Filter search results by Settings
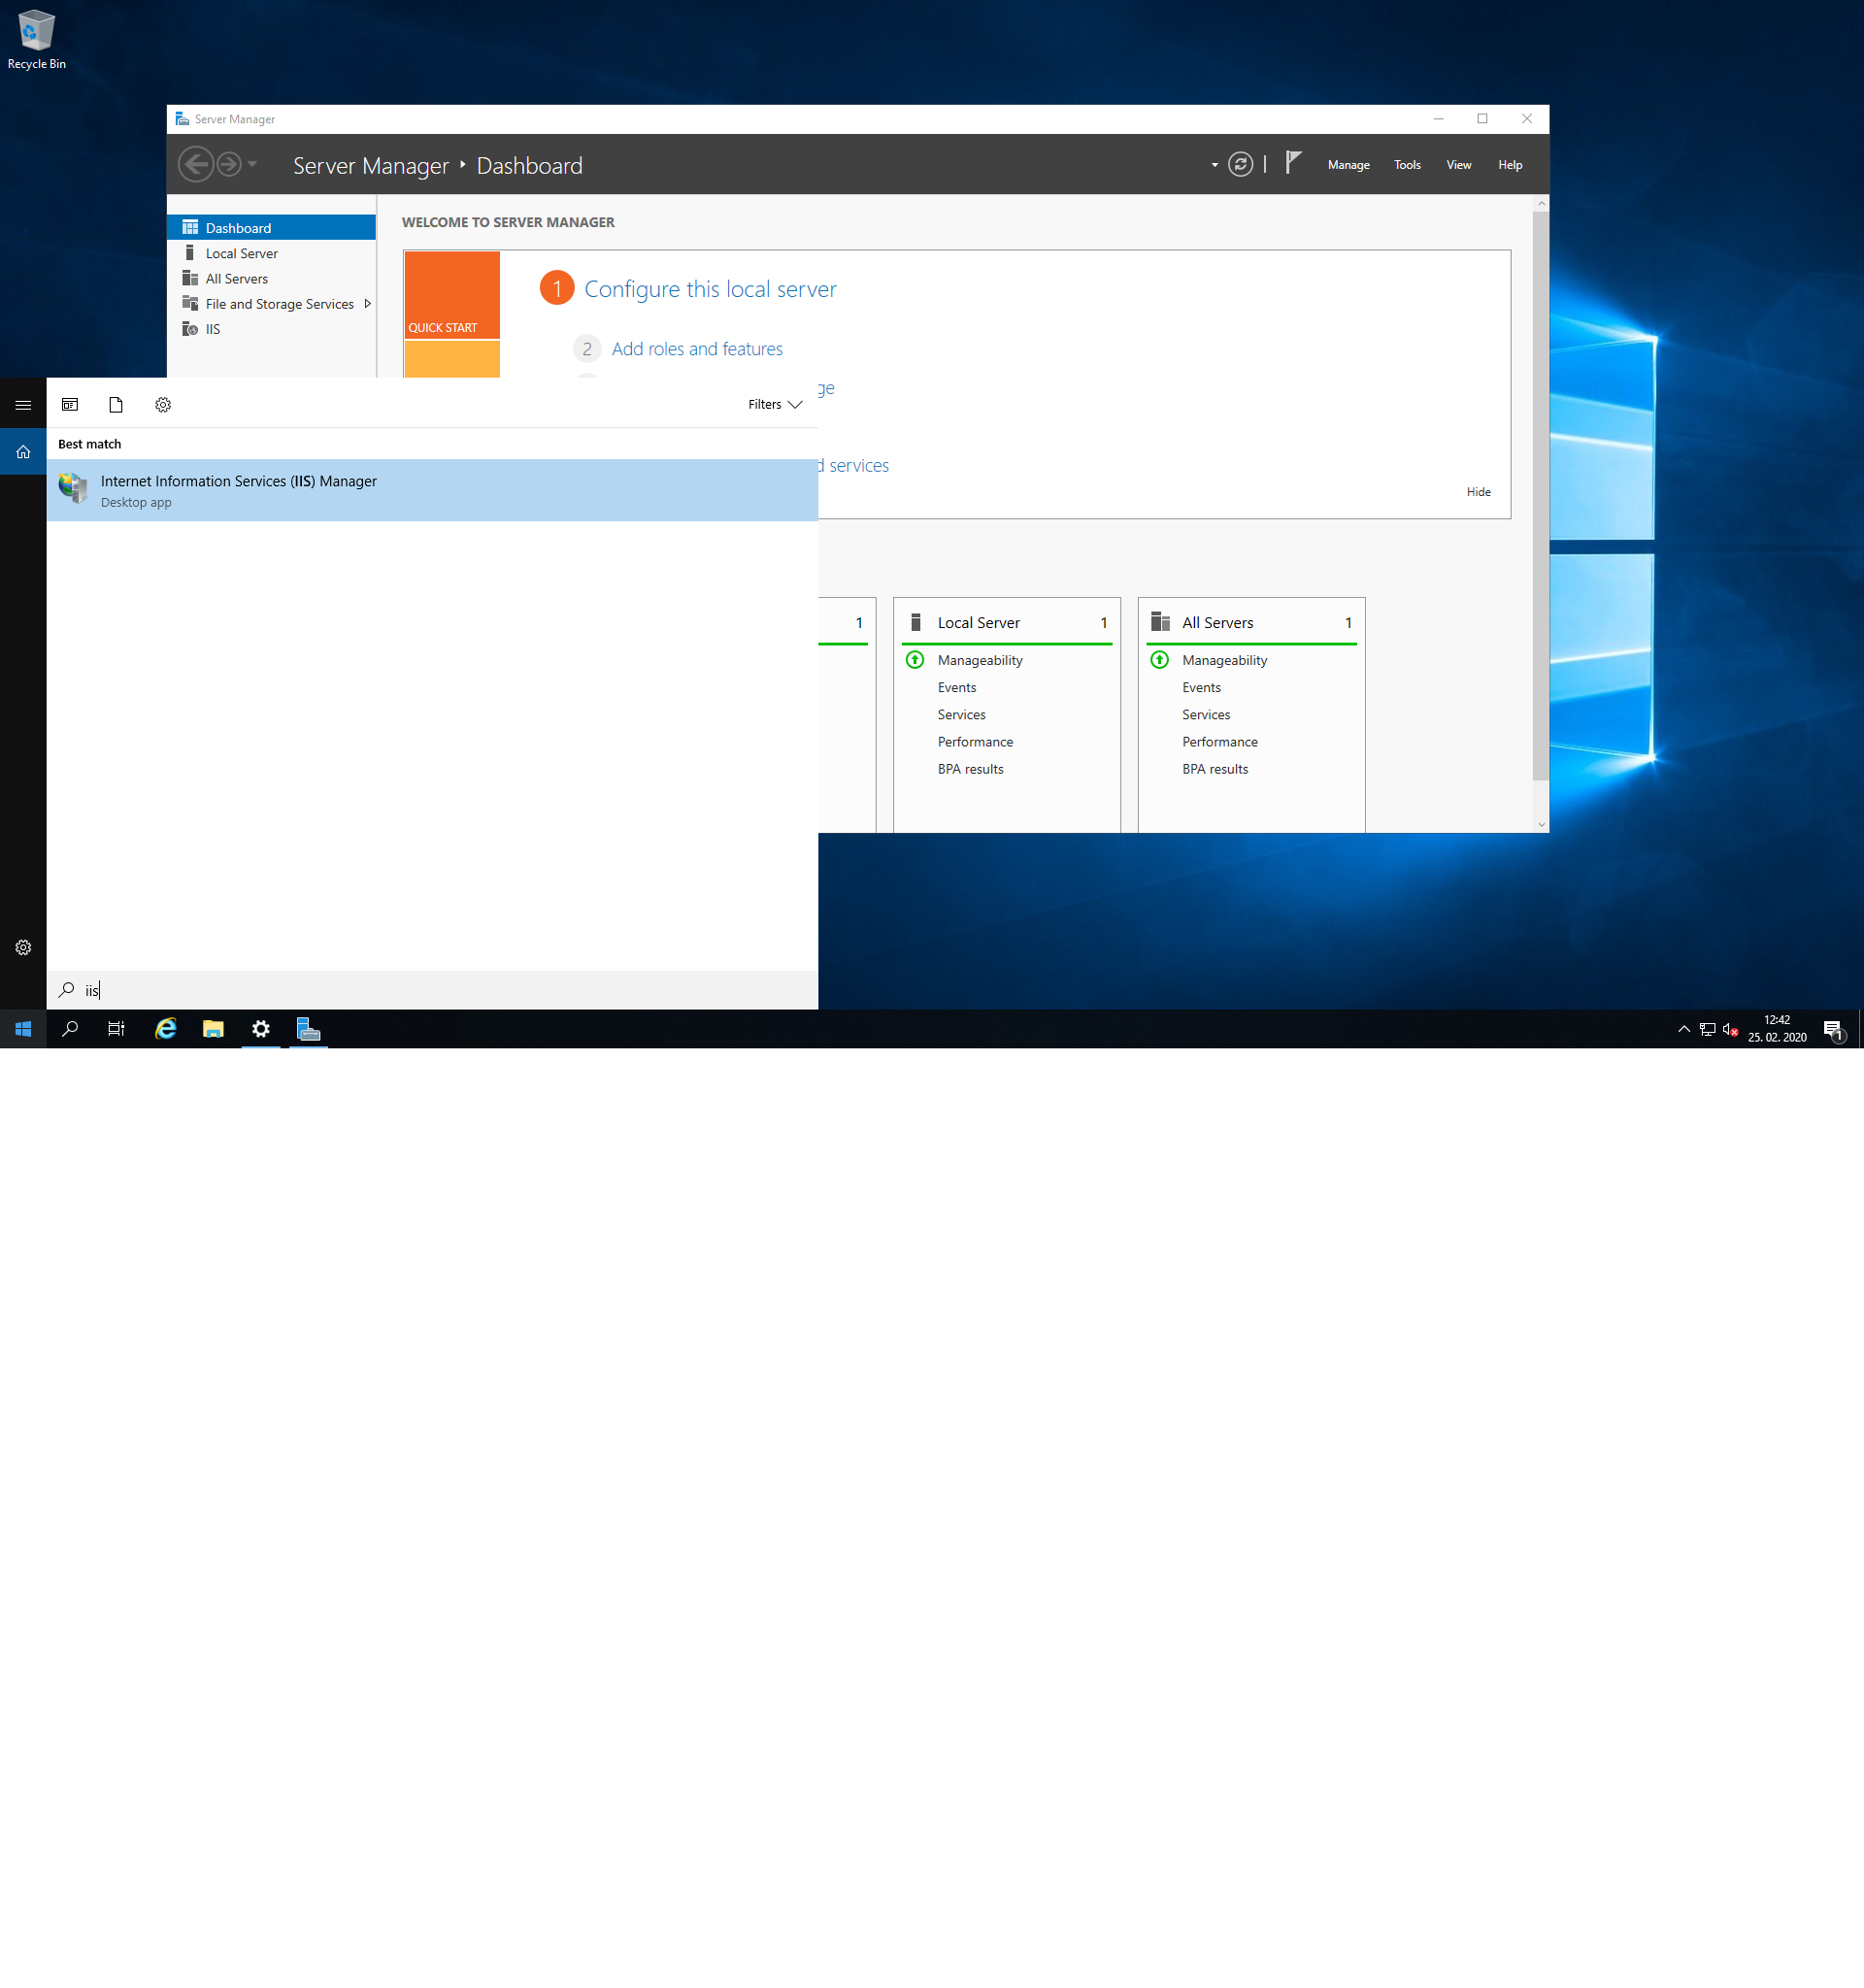This screenshot has height=1988, width=1864. click(163, 404)
